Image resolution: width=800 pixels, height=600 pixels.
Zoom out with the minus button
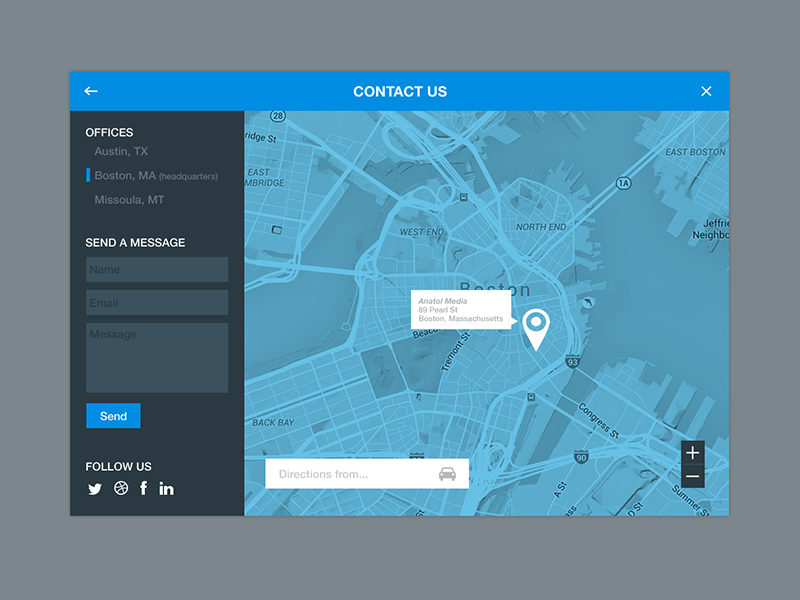coord(693,476)
